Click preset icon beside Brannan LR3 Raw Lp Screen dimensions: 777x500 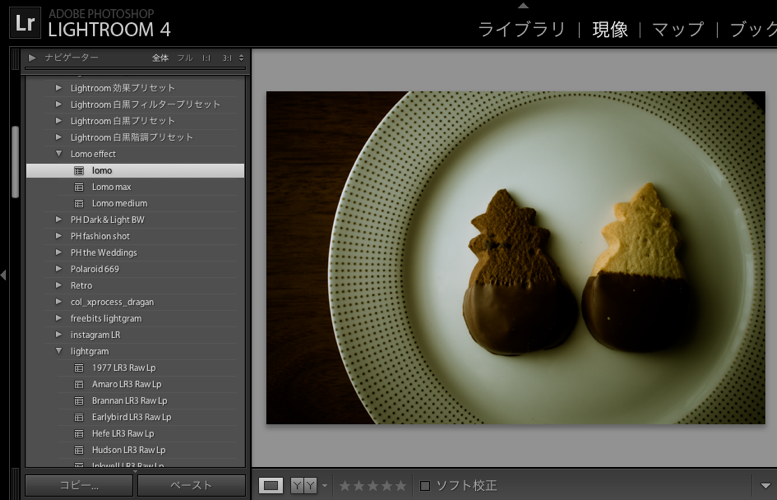click(x=79, y=400)
